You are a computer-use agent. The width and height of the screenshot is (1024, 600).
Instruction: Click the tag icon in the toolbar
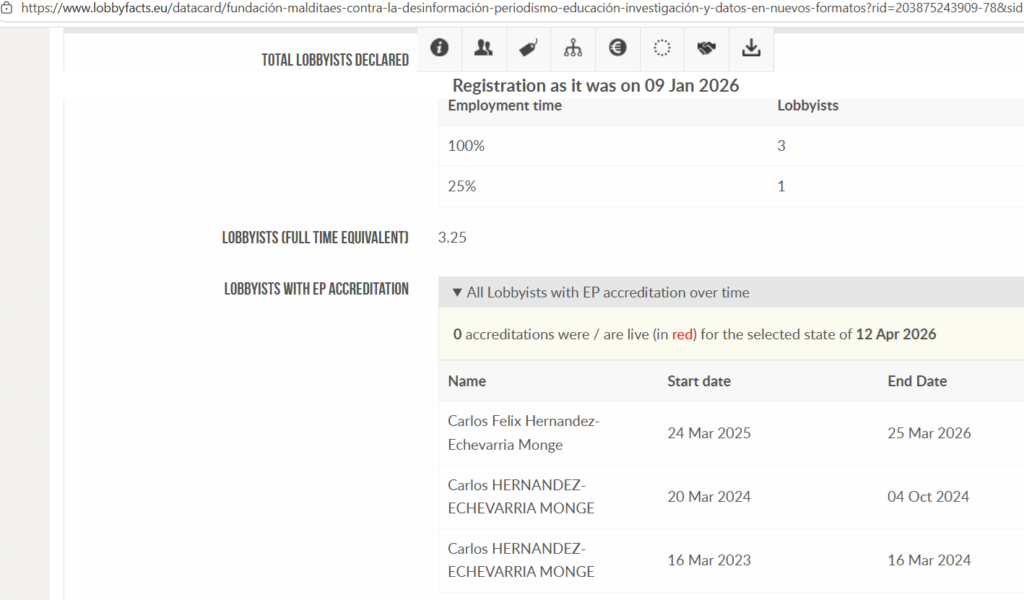tap(528, 48)
